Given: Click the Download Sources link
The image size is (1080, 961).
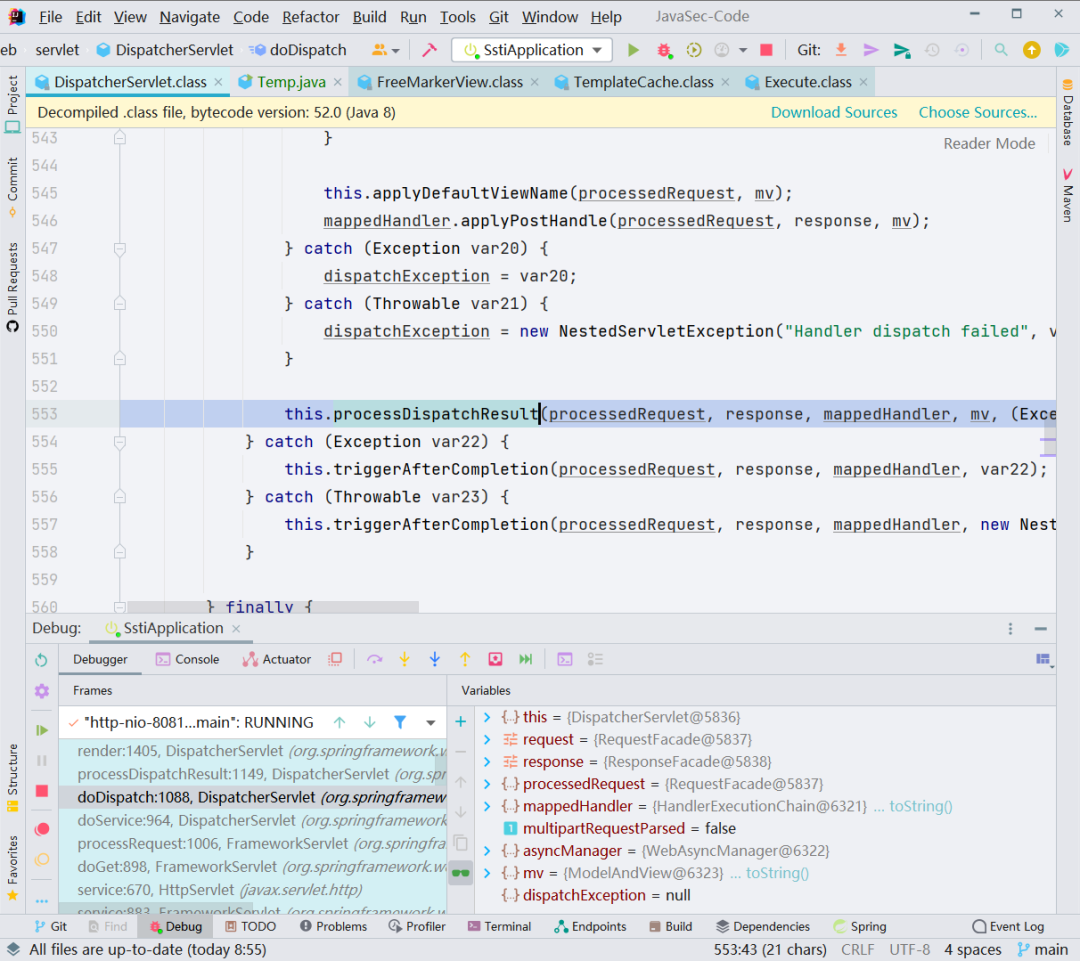Looking at the screenshot, I should click(x=834, y=113).
